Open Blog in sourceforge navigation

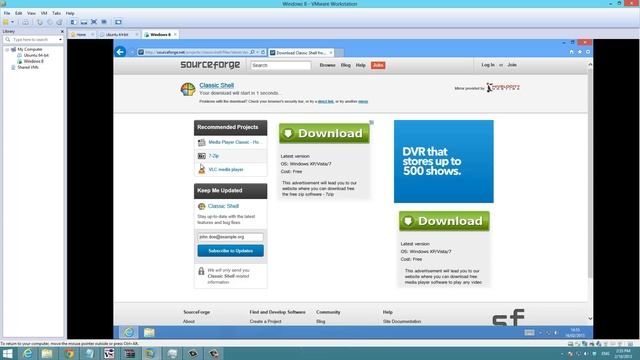pos(346,65)
